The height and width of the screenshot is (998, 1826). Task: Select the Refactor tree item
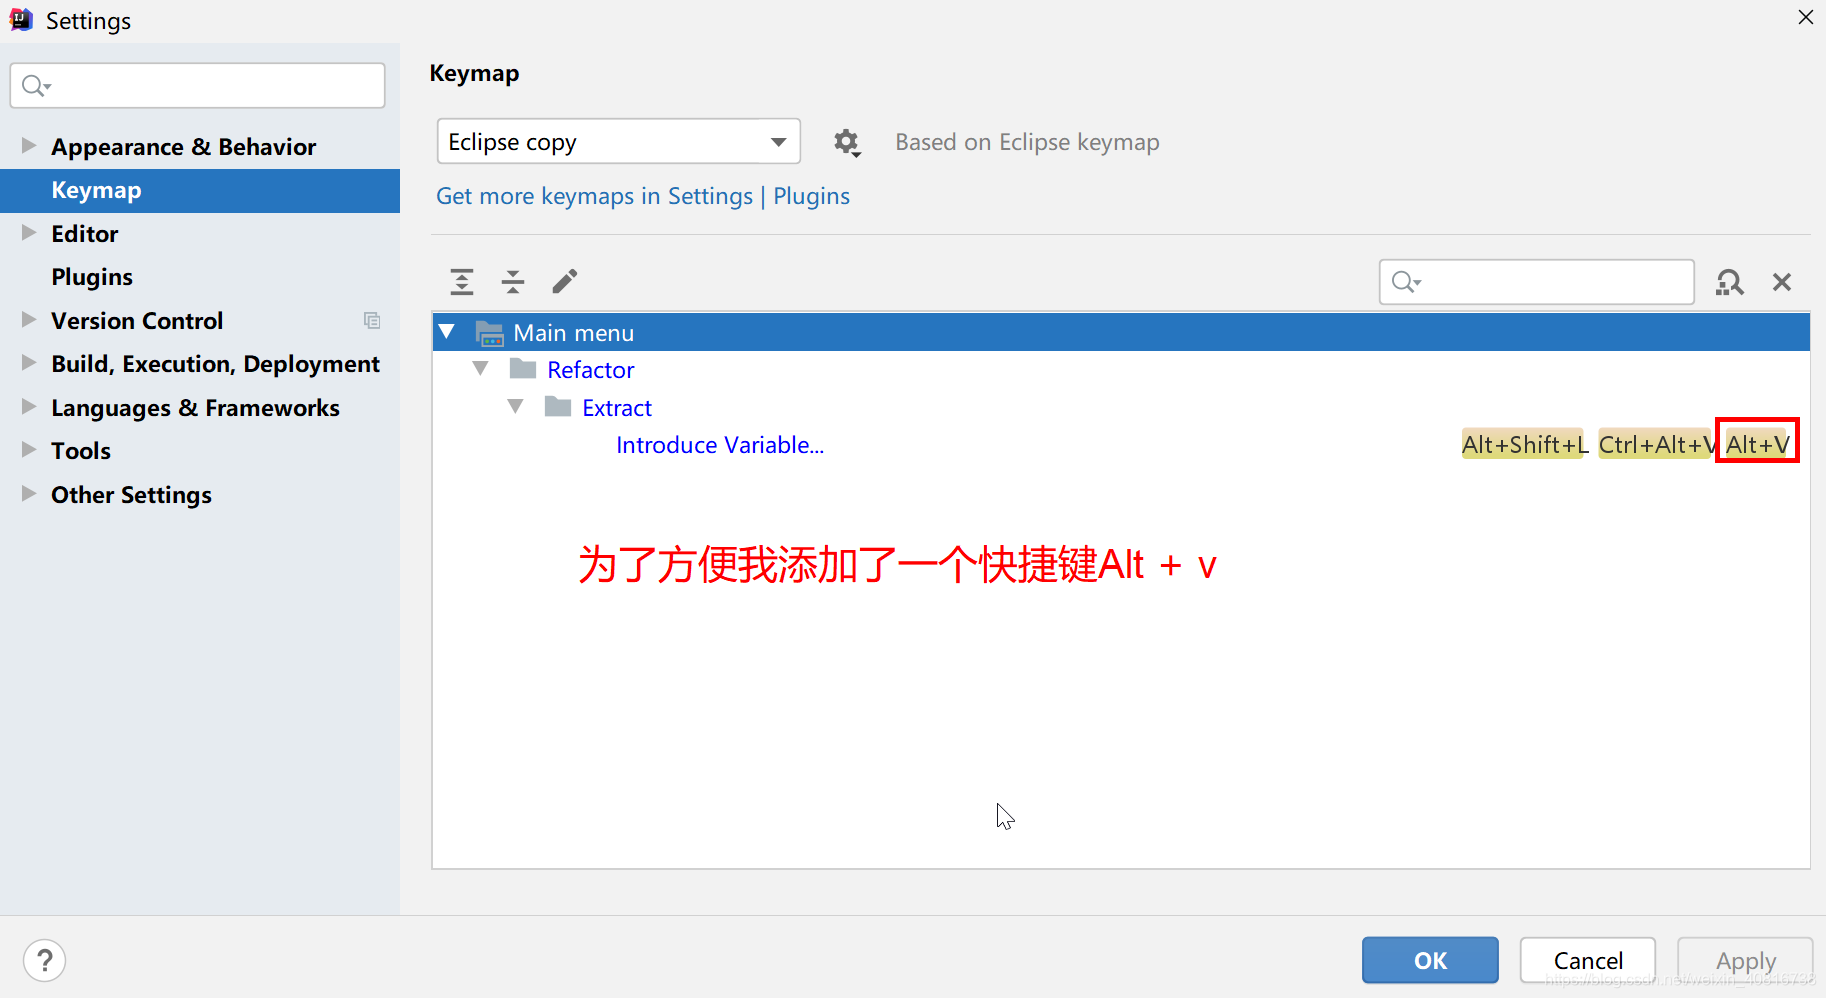591,370
